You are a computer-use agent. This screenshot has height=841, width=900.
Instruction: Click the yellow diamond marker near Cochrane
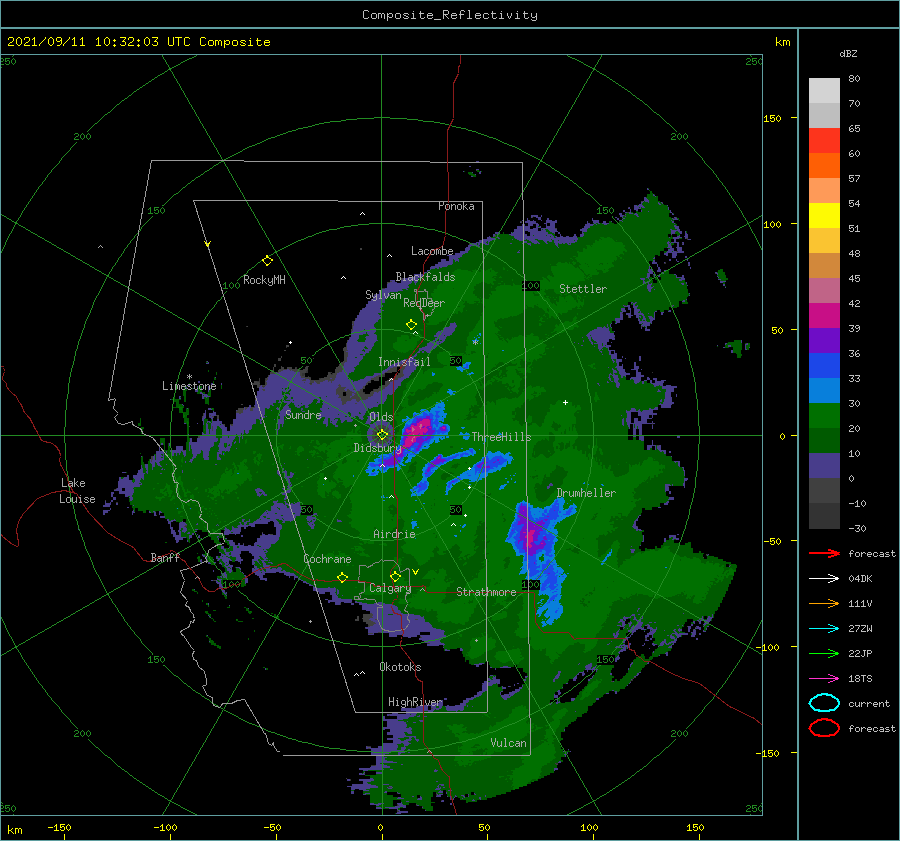click(x=342, y=577)
